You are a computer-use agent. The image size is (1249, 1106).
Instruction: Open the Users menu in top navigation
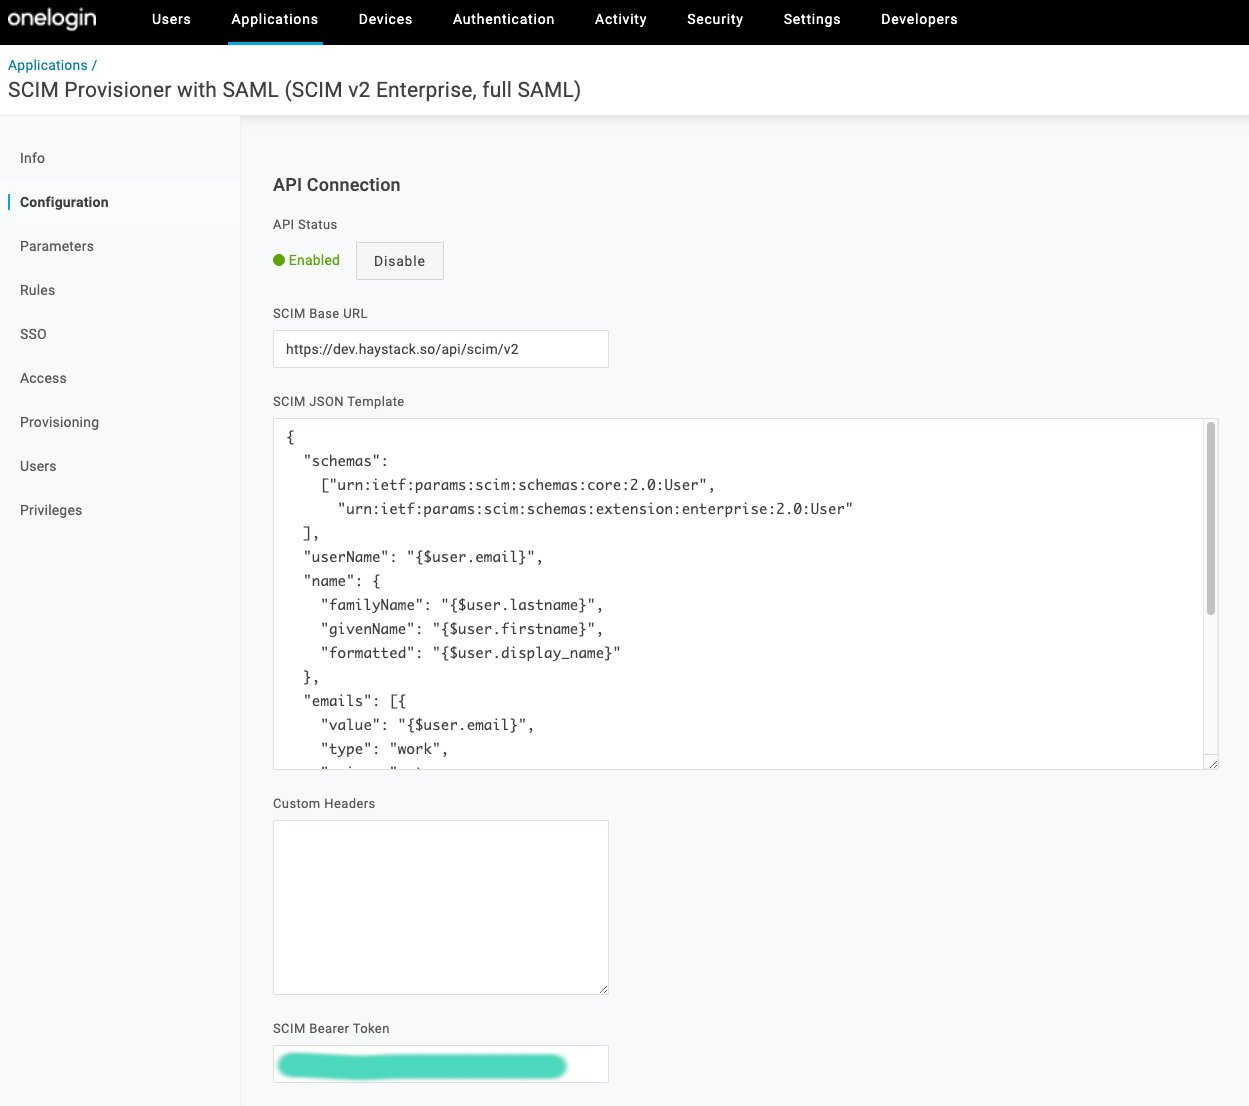pos(171,19)
